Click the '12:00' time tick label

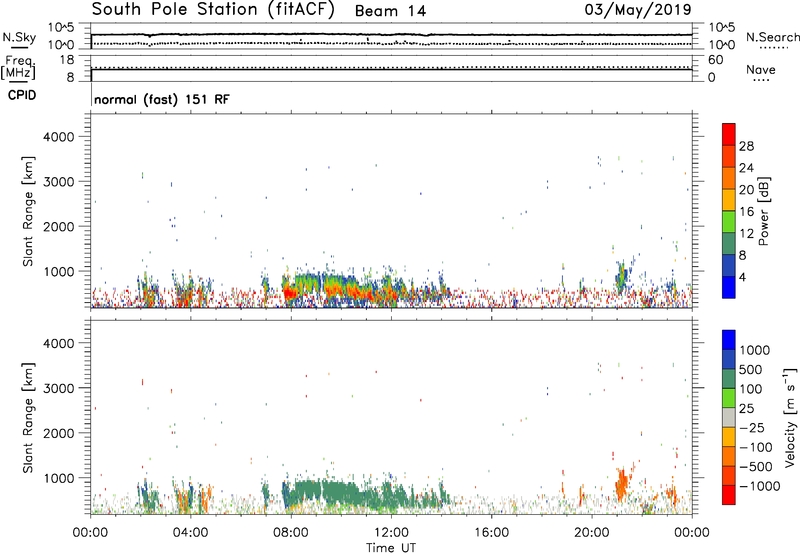391,533
